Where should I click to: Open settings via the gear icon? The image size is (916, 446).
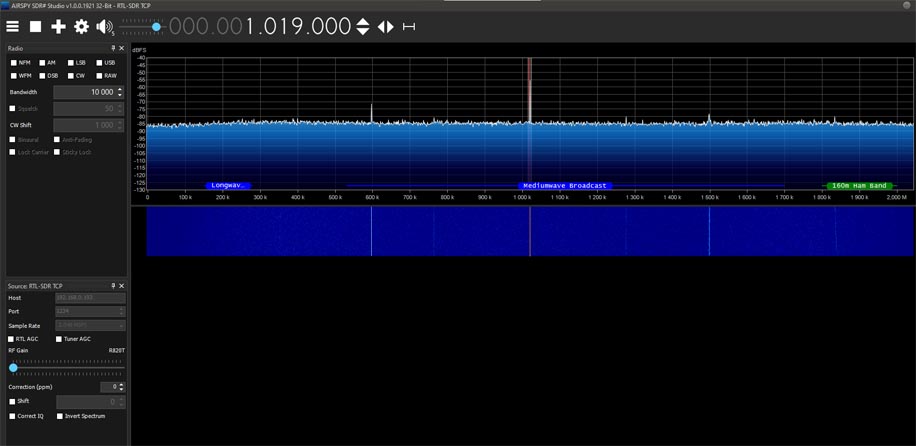tap(81, 27)
